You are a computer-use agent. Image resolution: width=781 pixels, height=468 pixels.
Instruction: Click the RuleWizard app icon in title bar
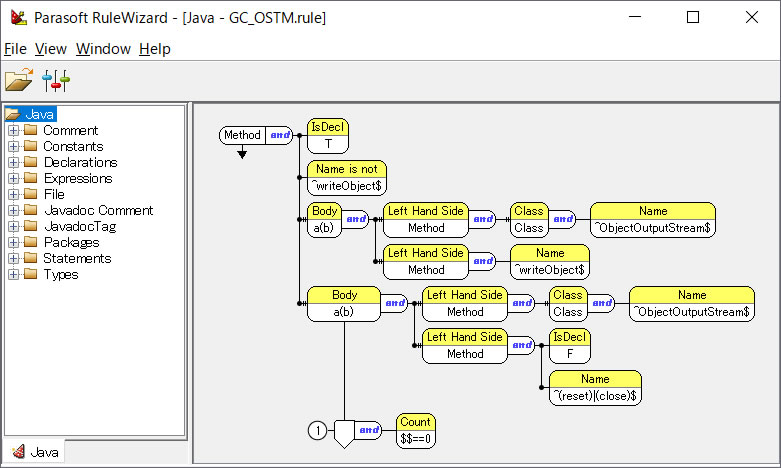coord(19,18)
